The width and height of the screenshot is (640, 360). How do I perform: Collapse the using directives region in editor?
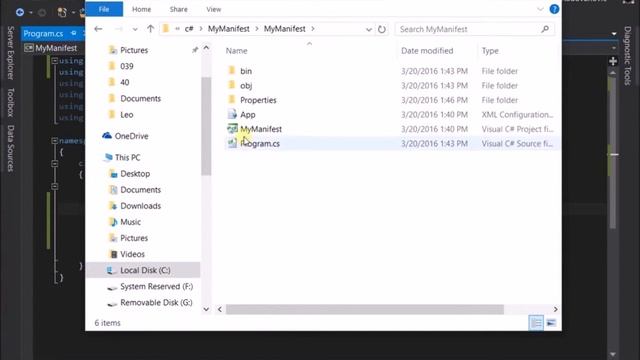pos(54,61)
